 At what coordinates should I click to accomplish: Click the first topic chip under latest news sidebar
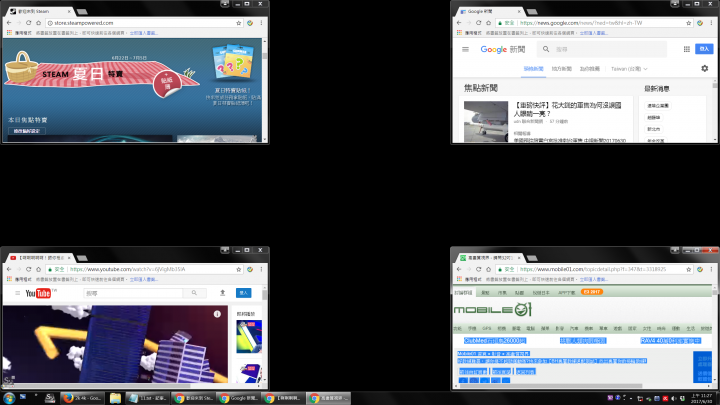(658, 106)
